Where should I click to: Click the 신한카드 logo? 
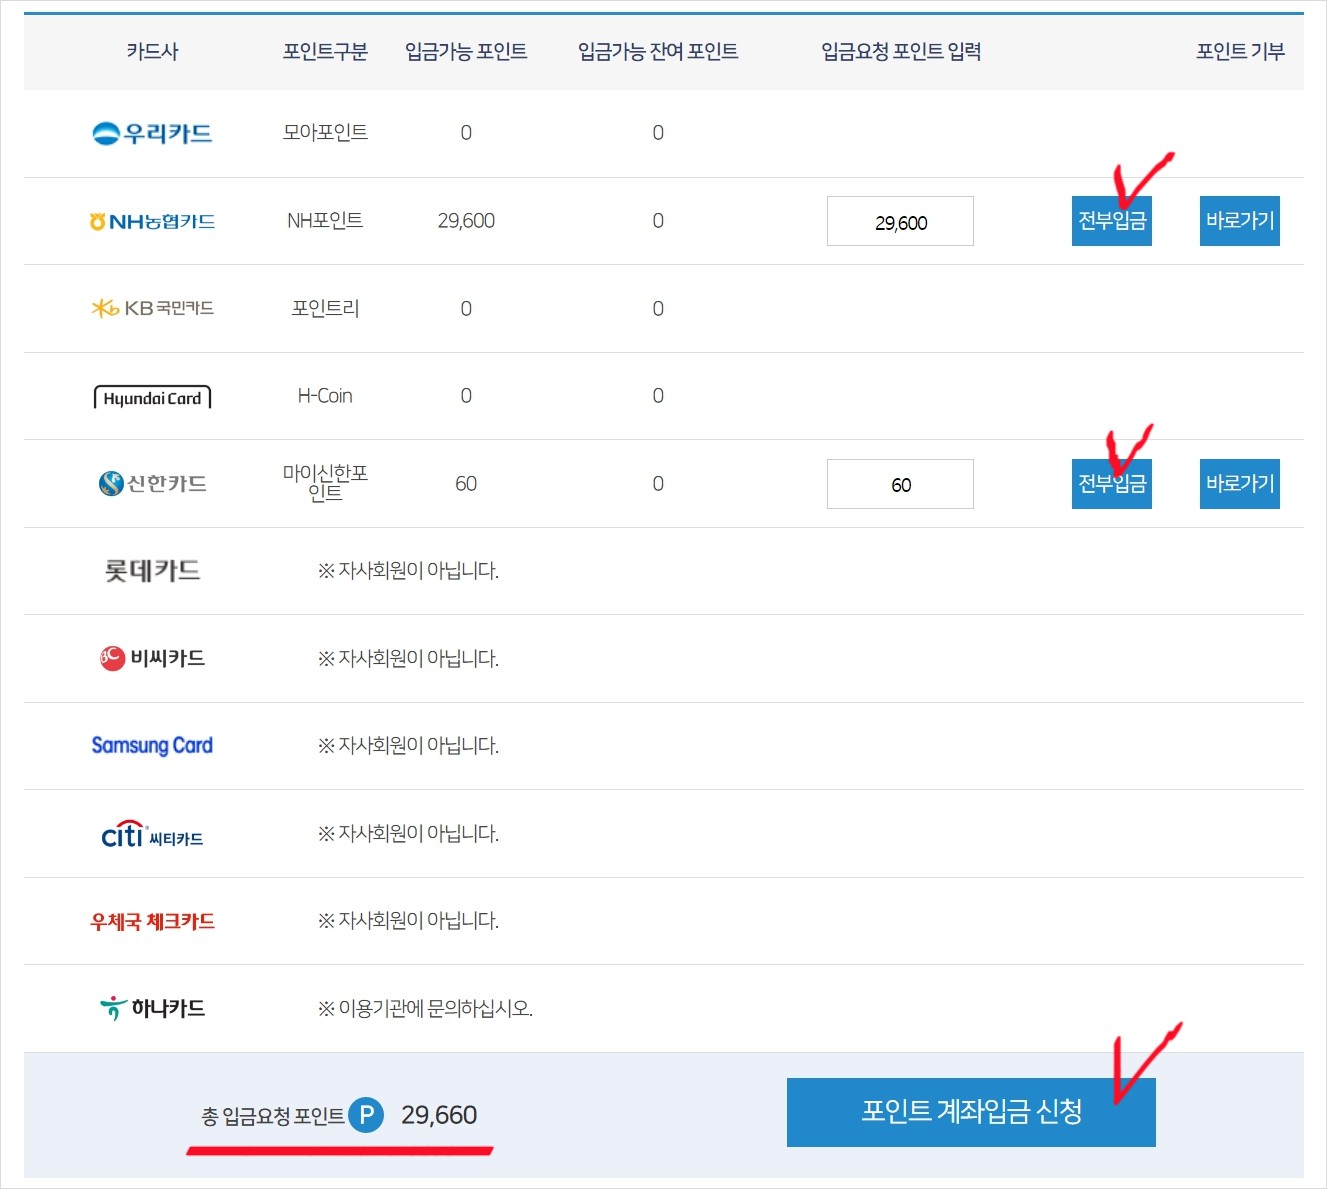152,484
